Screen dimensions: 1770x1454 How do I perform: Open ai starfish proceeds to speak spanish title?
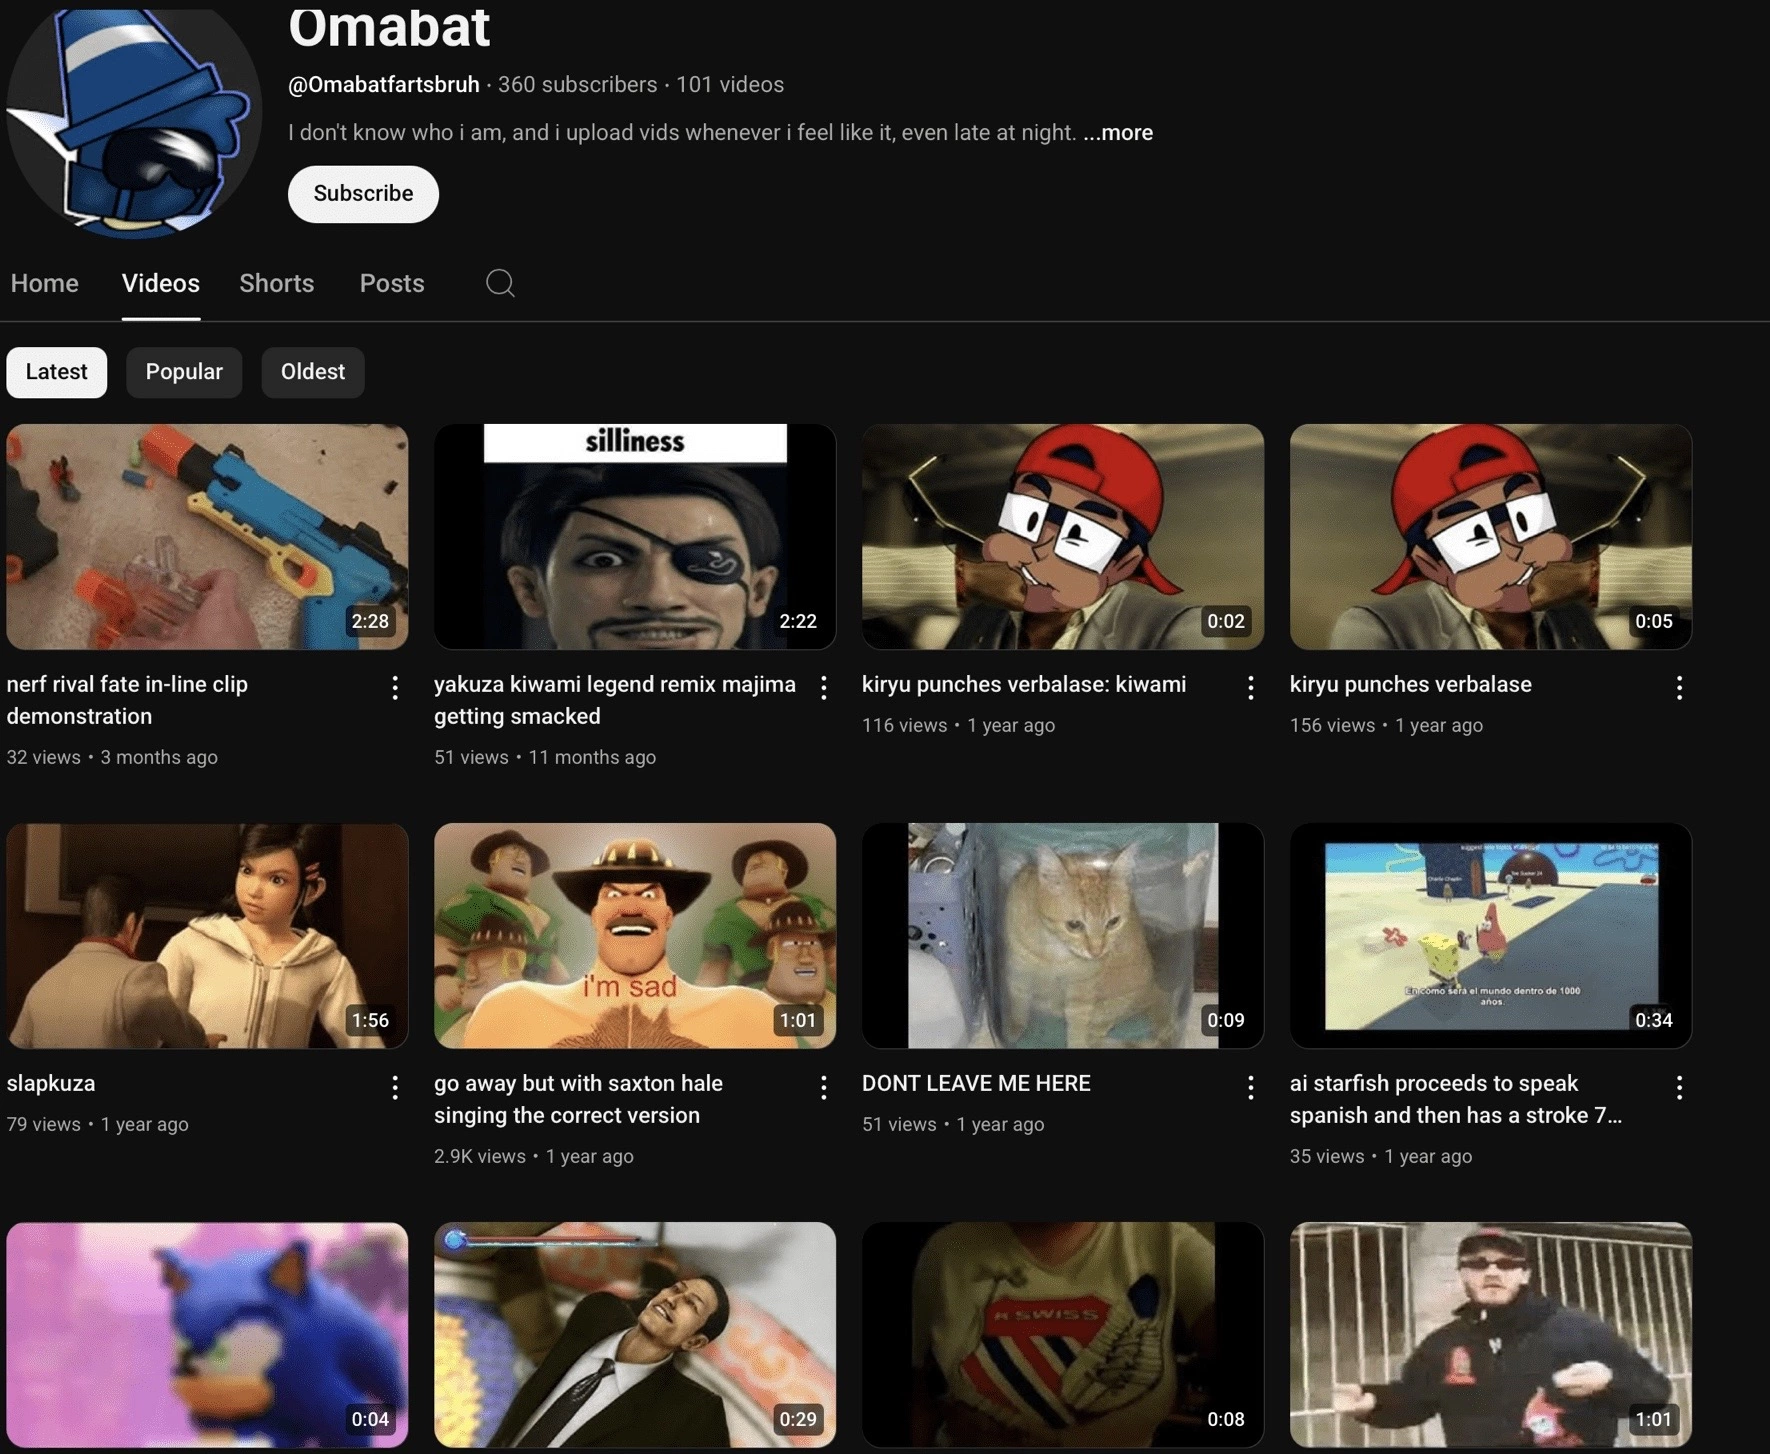click(x=1456, y=1099)
